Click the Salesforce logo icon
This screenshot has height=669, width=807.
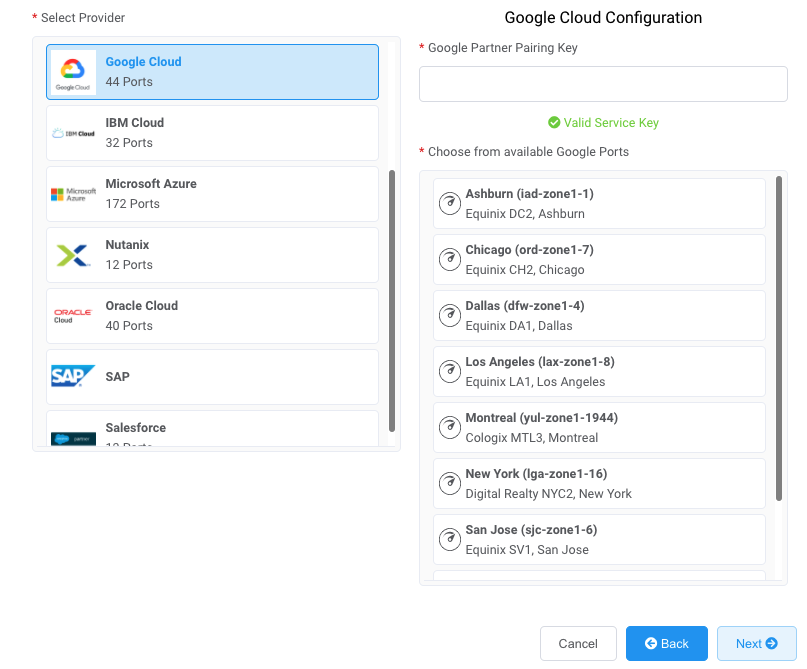click(x=73, y=438)
